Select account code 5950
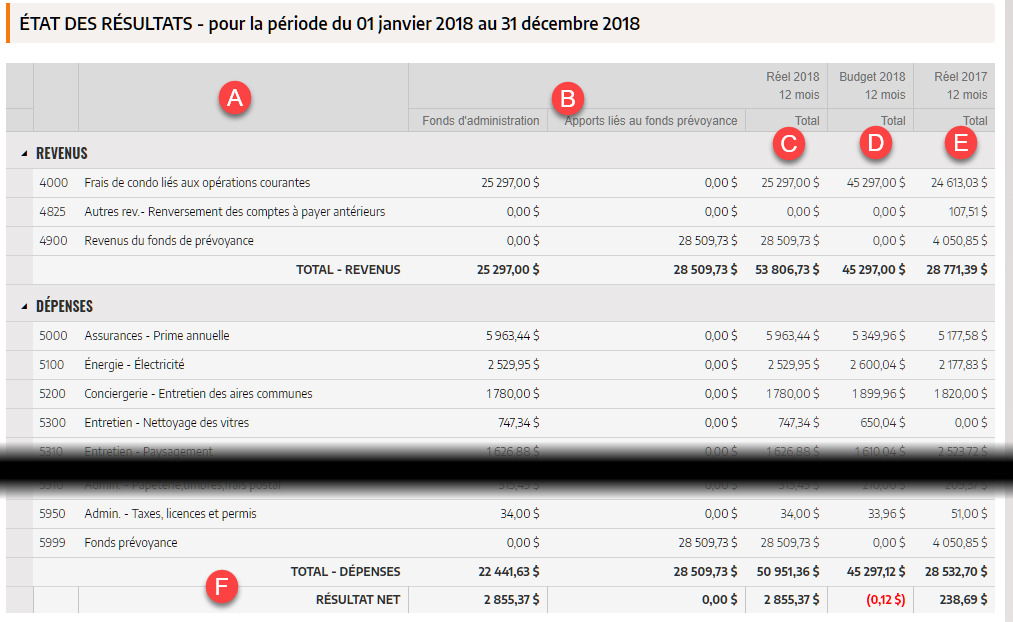Viewport: 1013px width, 622px height. (52, 514)
